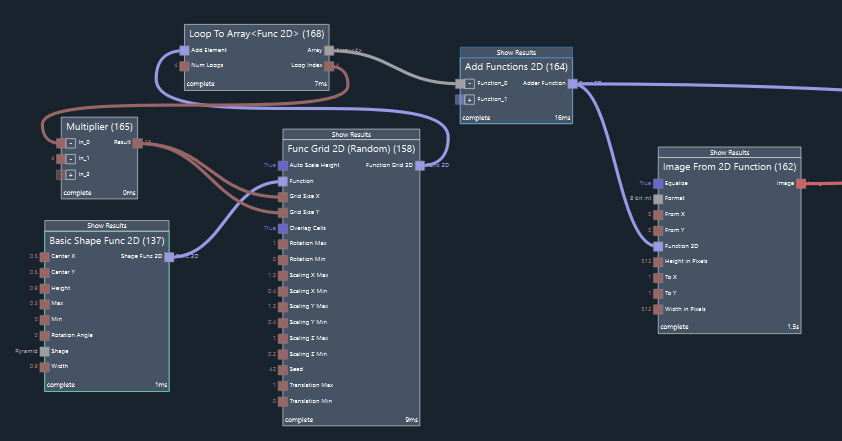Click minus button beside Multiplier In_0
The width and height of the screenshot is (842, 441).
70,143
